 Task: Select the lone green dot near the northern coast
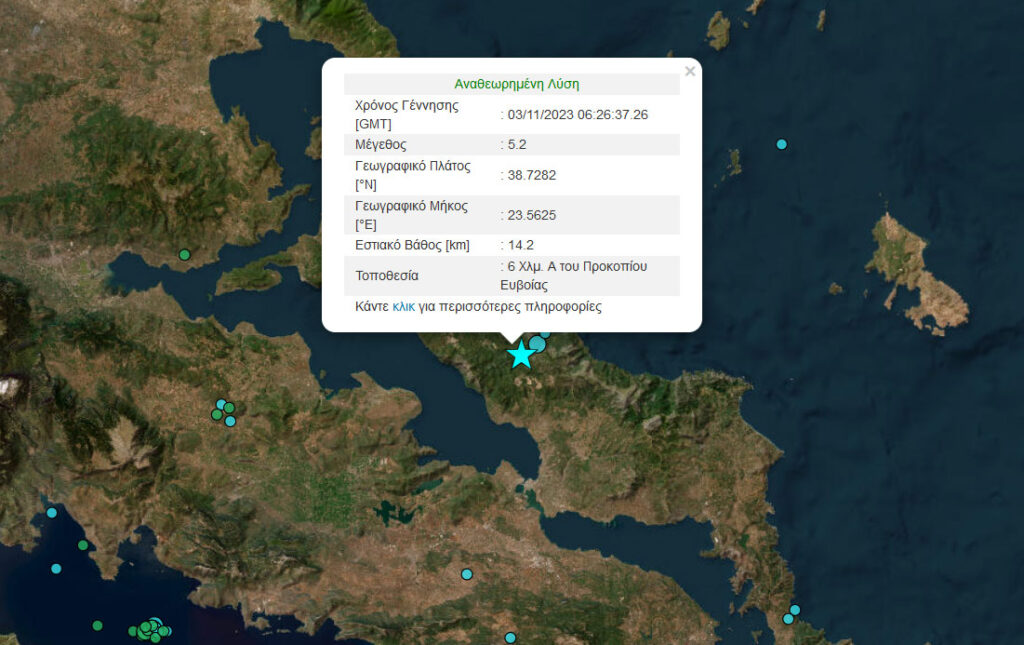tap(183, 253)
